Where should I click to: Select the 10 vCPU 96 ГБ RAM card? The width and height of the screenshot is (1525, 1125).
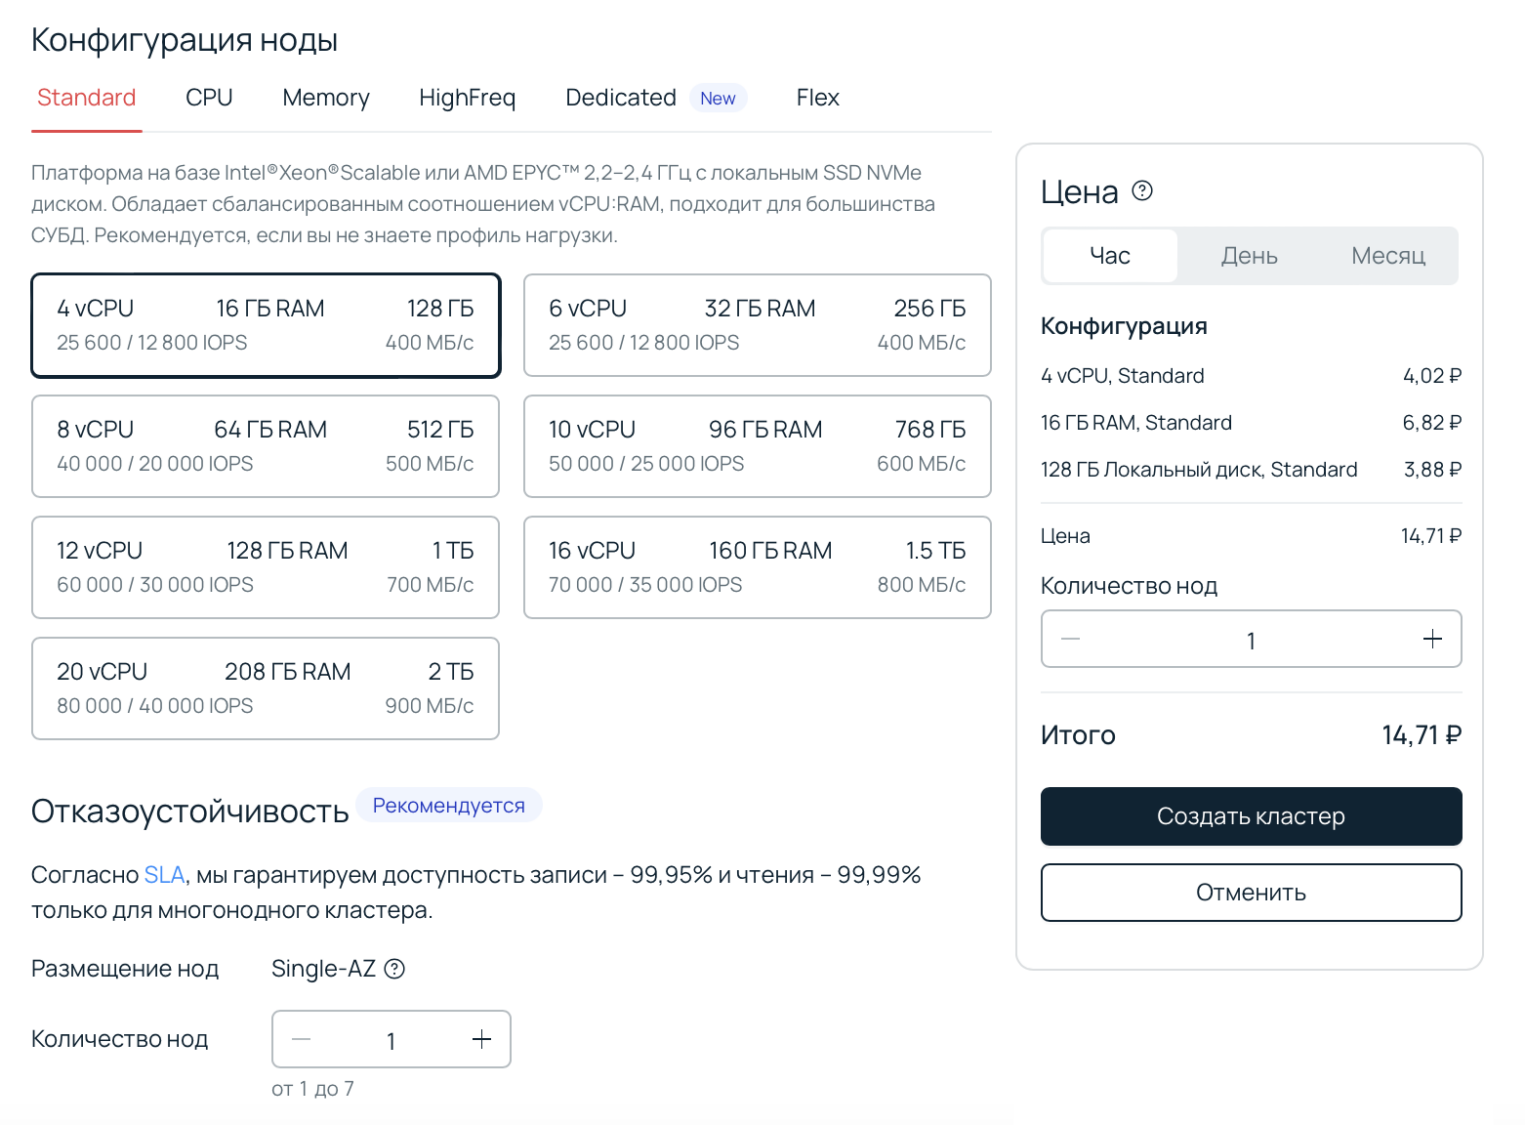[x=757, y=447]
